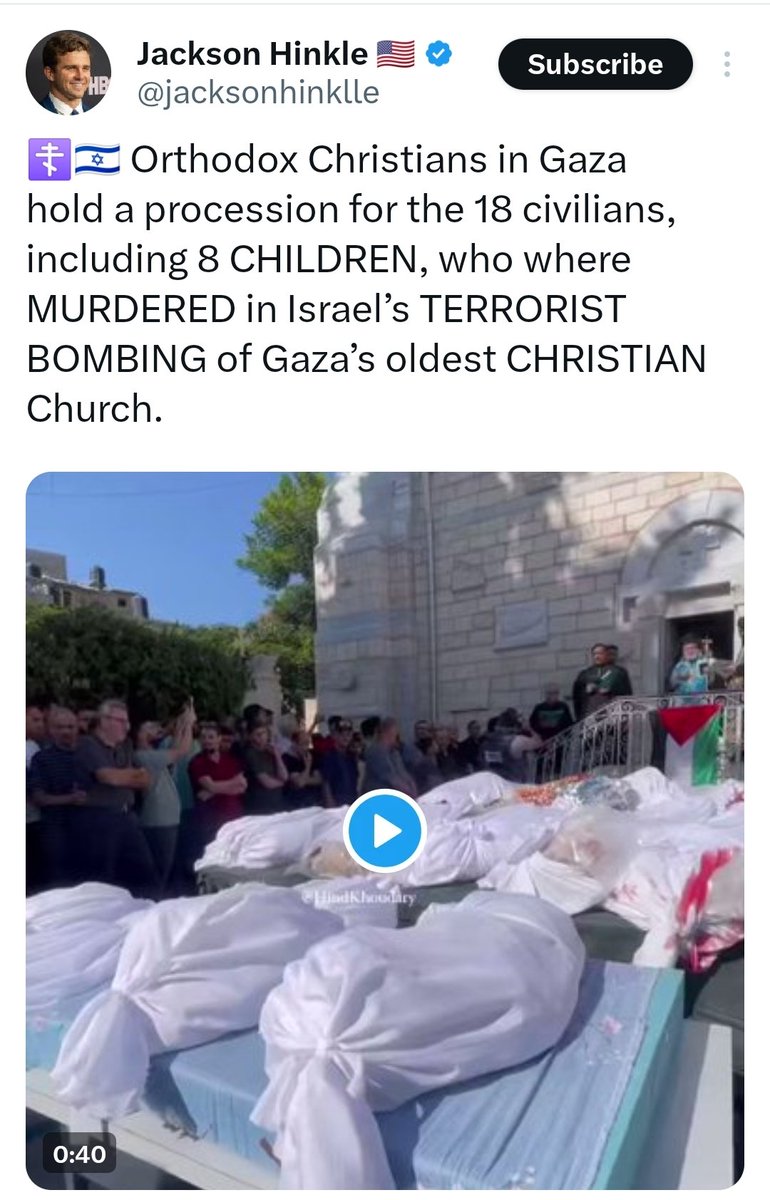Viewport: 770px width, 1200px height.
Task: Play the video with the blue play button
Action: click(x=385, y=831)
